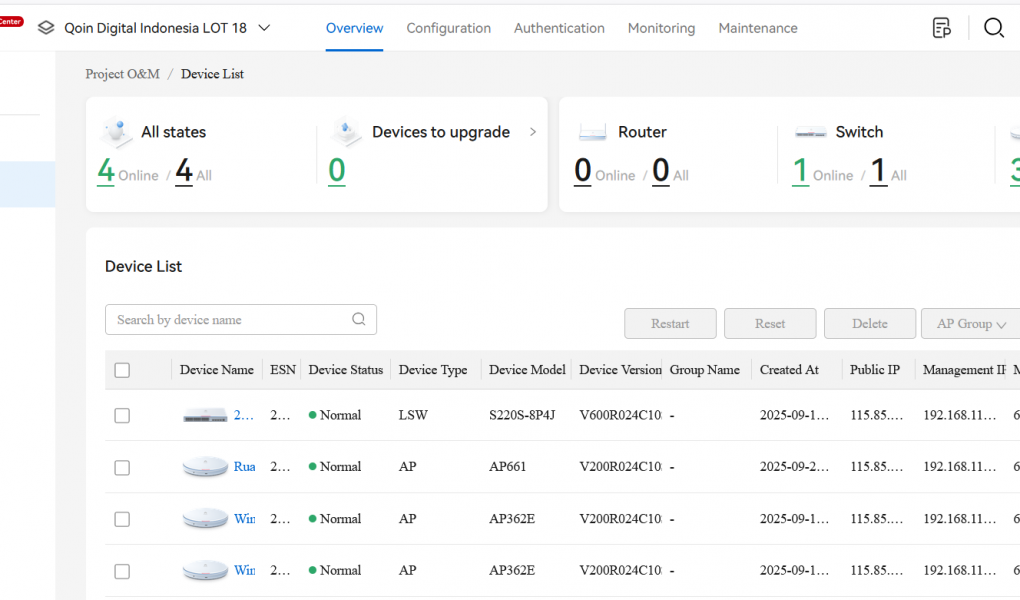Click the Restart button
Screen dimensions: 1020x600
tap(670, 324)
